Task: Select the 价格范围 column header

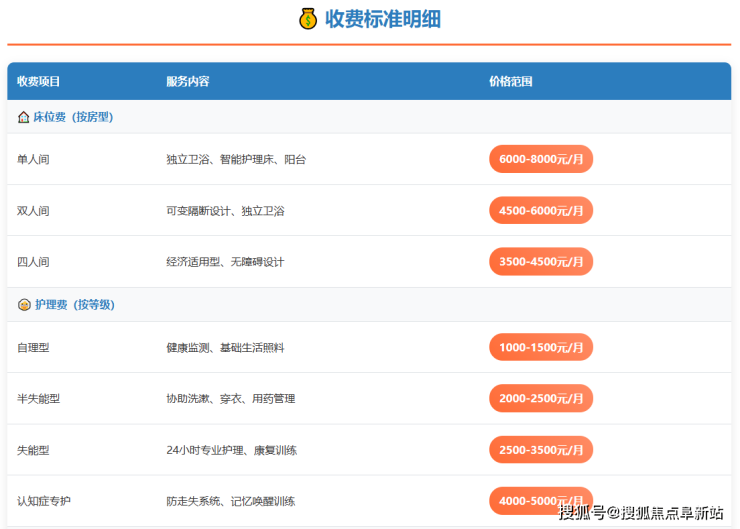Action: click(x=510, y=81)
